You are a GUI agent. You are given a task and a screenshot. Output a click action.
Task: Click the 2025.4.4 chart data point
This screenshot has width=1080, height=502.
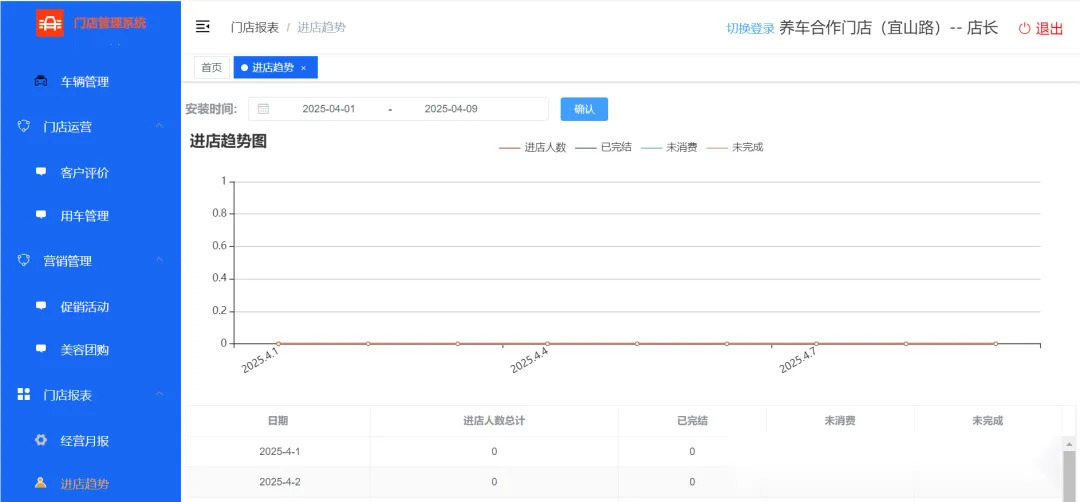[548, 343]
